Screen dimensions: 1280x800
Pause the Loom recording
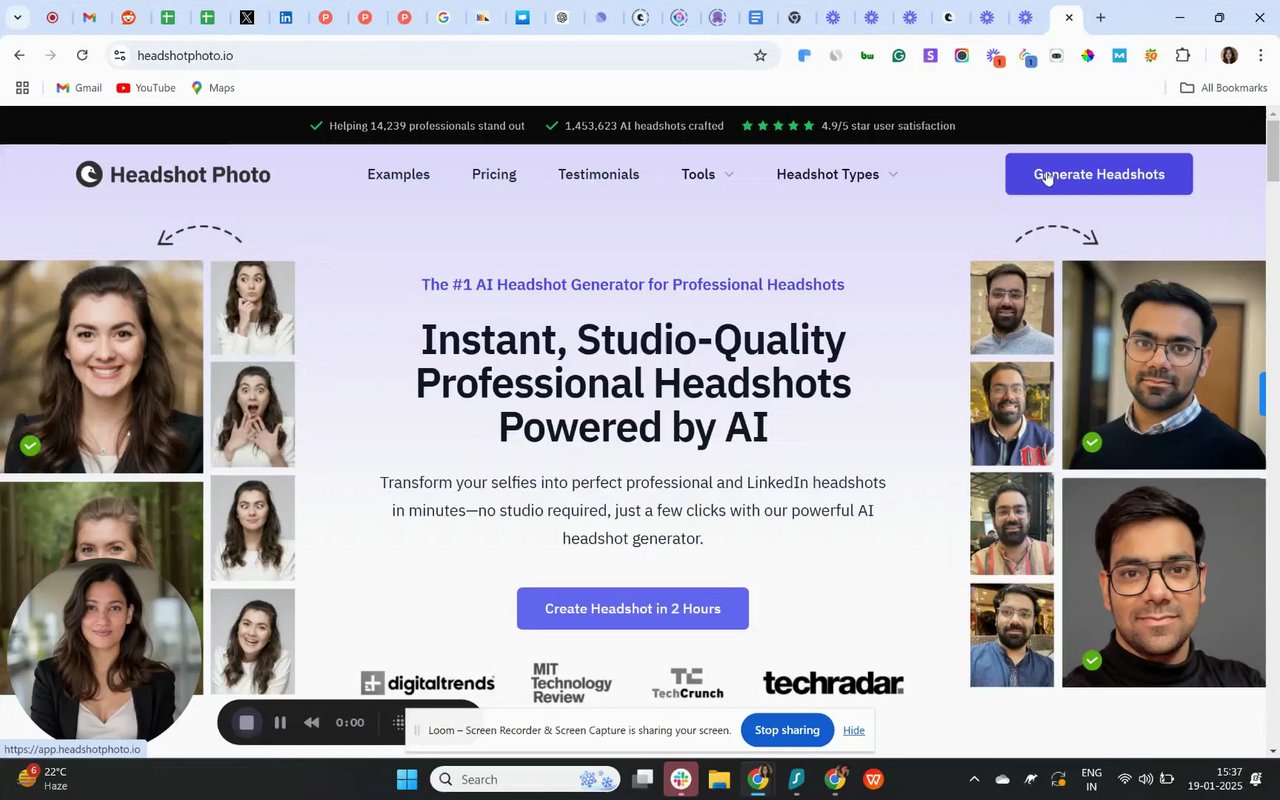[x=280, y=722]
